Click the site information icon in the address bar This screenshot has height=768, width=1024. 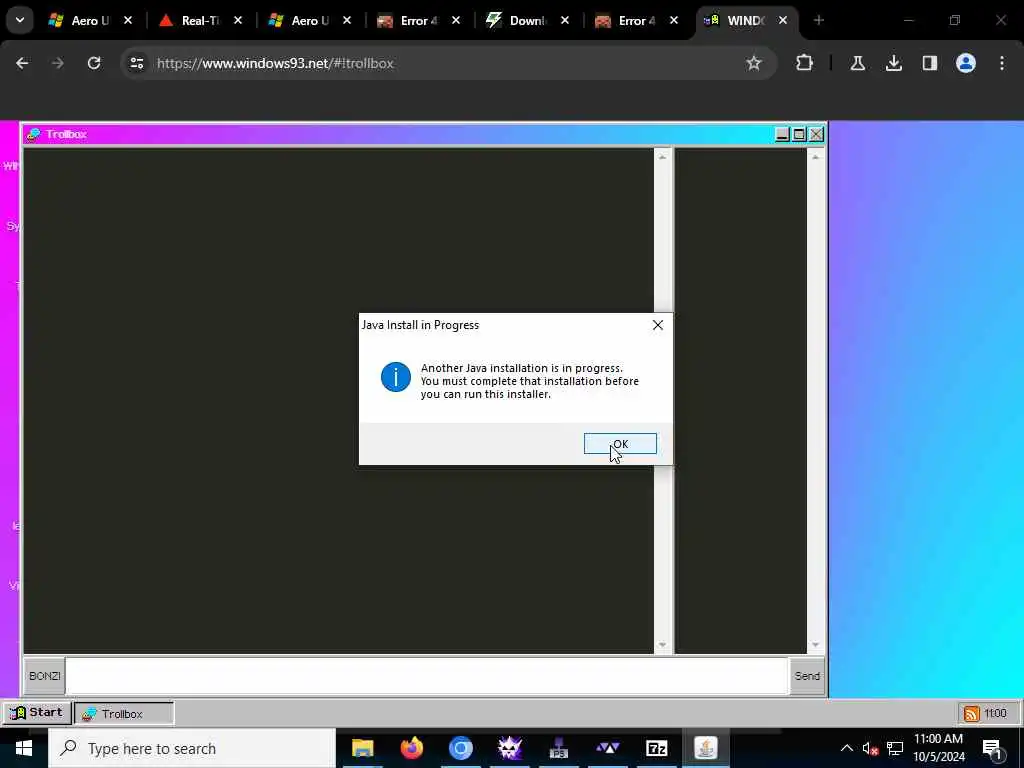coord(136,63)
